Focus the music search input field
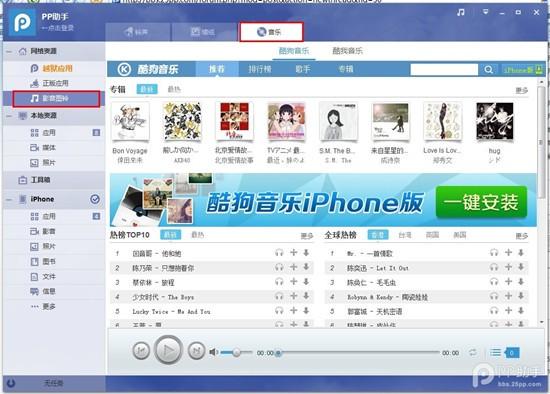The image size is (550, 394). (x=444, y=69)
